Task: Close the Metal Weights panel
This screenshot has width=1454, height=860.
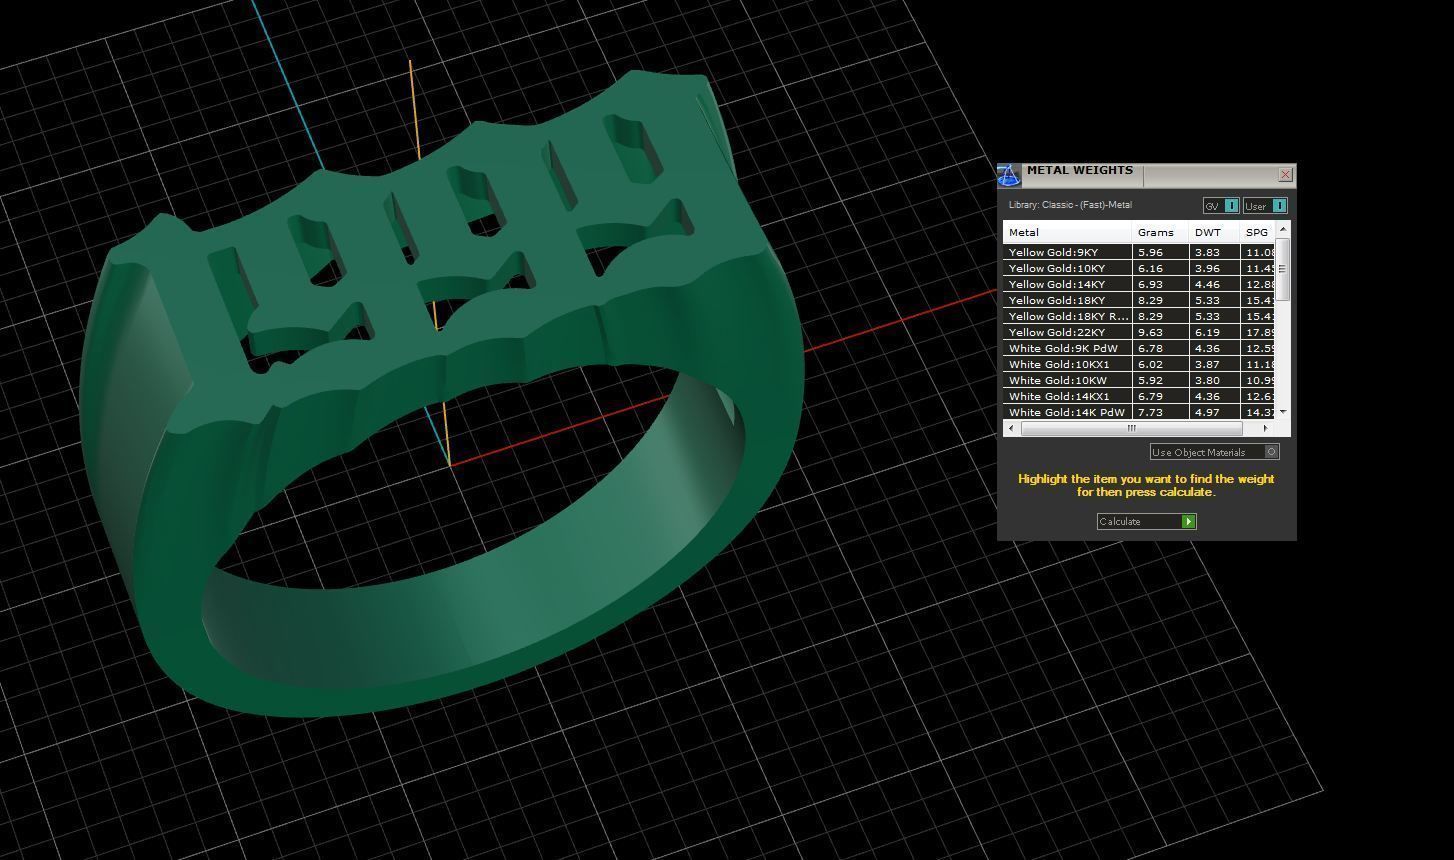Action: (1285, 175)
